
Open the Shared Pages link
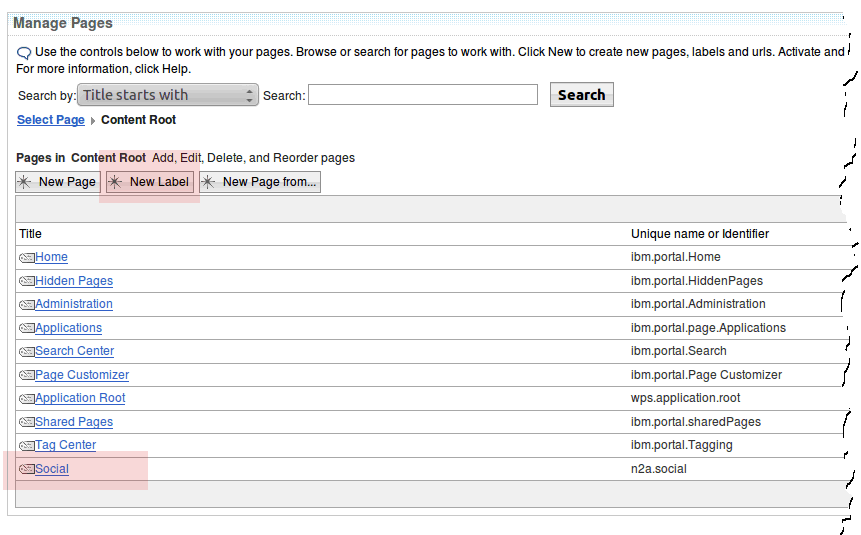point(74,422)
